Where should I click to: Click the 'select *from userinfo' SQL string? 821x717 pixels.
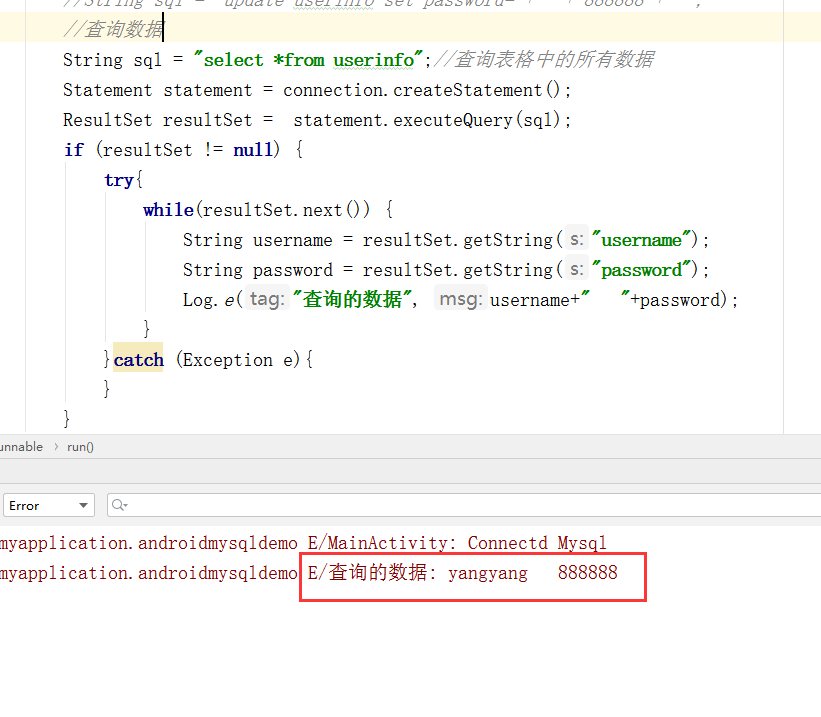[308, 60]
